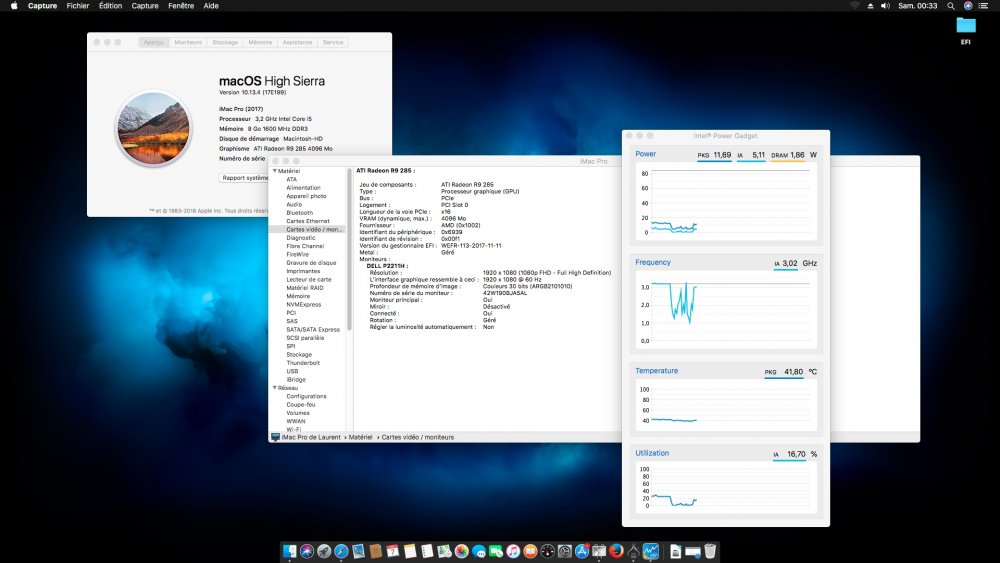Open Spotlight search magnifier in menu bar
The height and width of the screenshot is (563, 1000).
coord(950,6)
